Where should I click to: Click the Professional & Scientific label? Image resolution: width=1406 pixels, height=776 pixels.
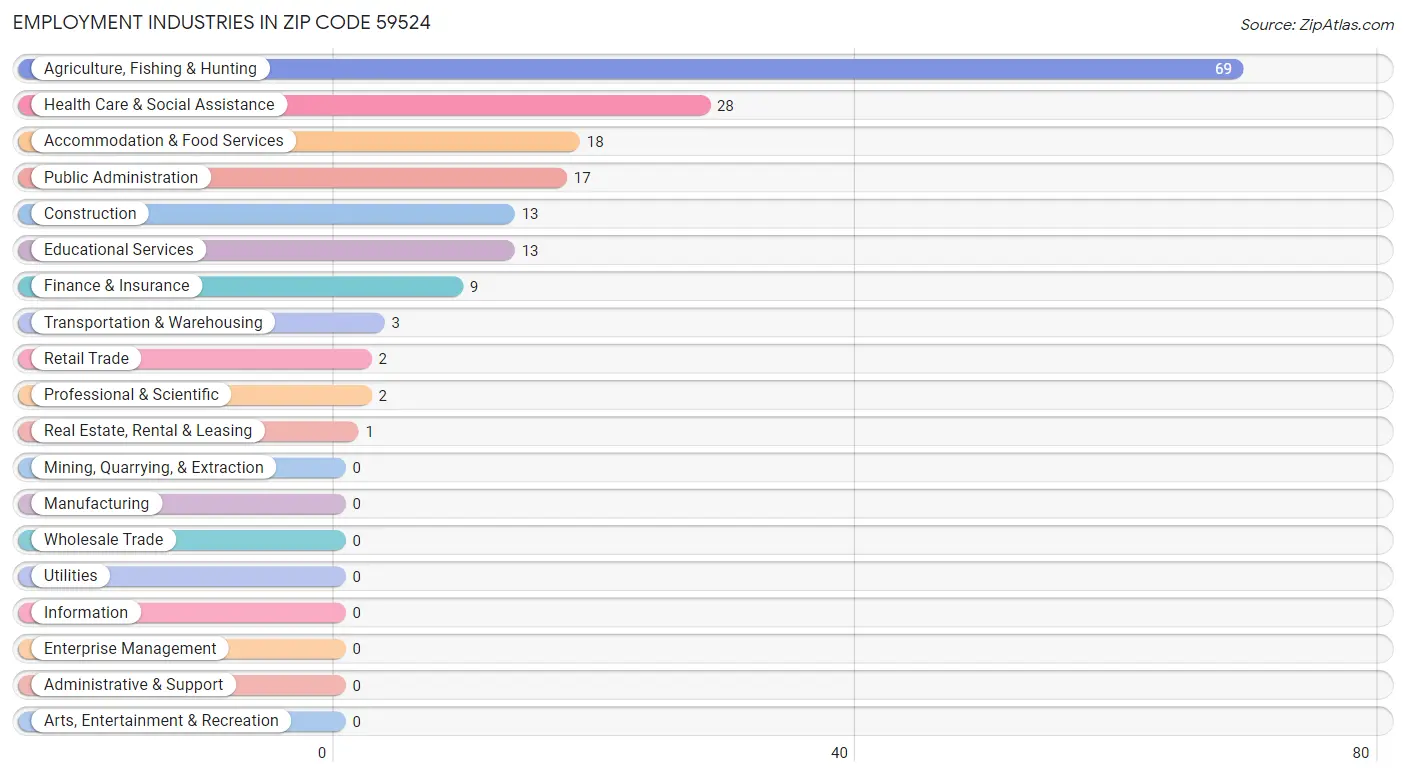pyautogui.click(x=131, y=395)
